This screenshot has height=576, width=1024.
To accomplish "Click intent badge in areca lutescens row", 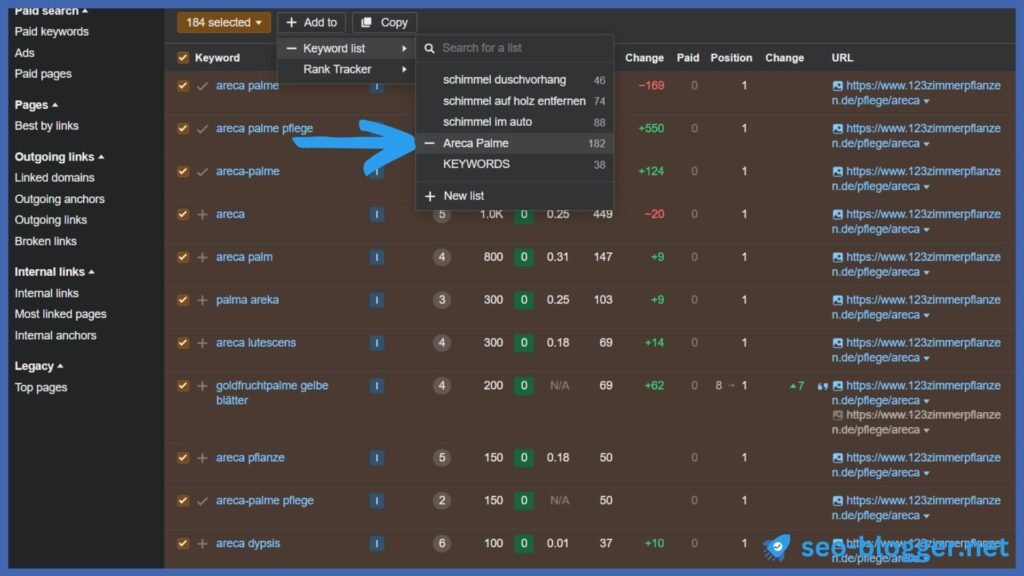I will click(377, 343).
